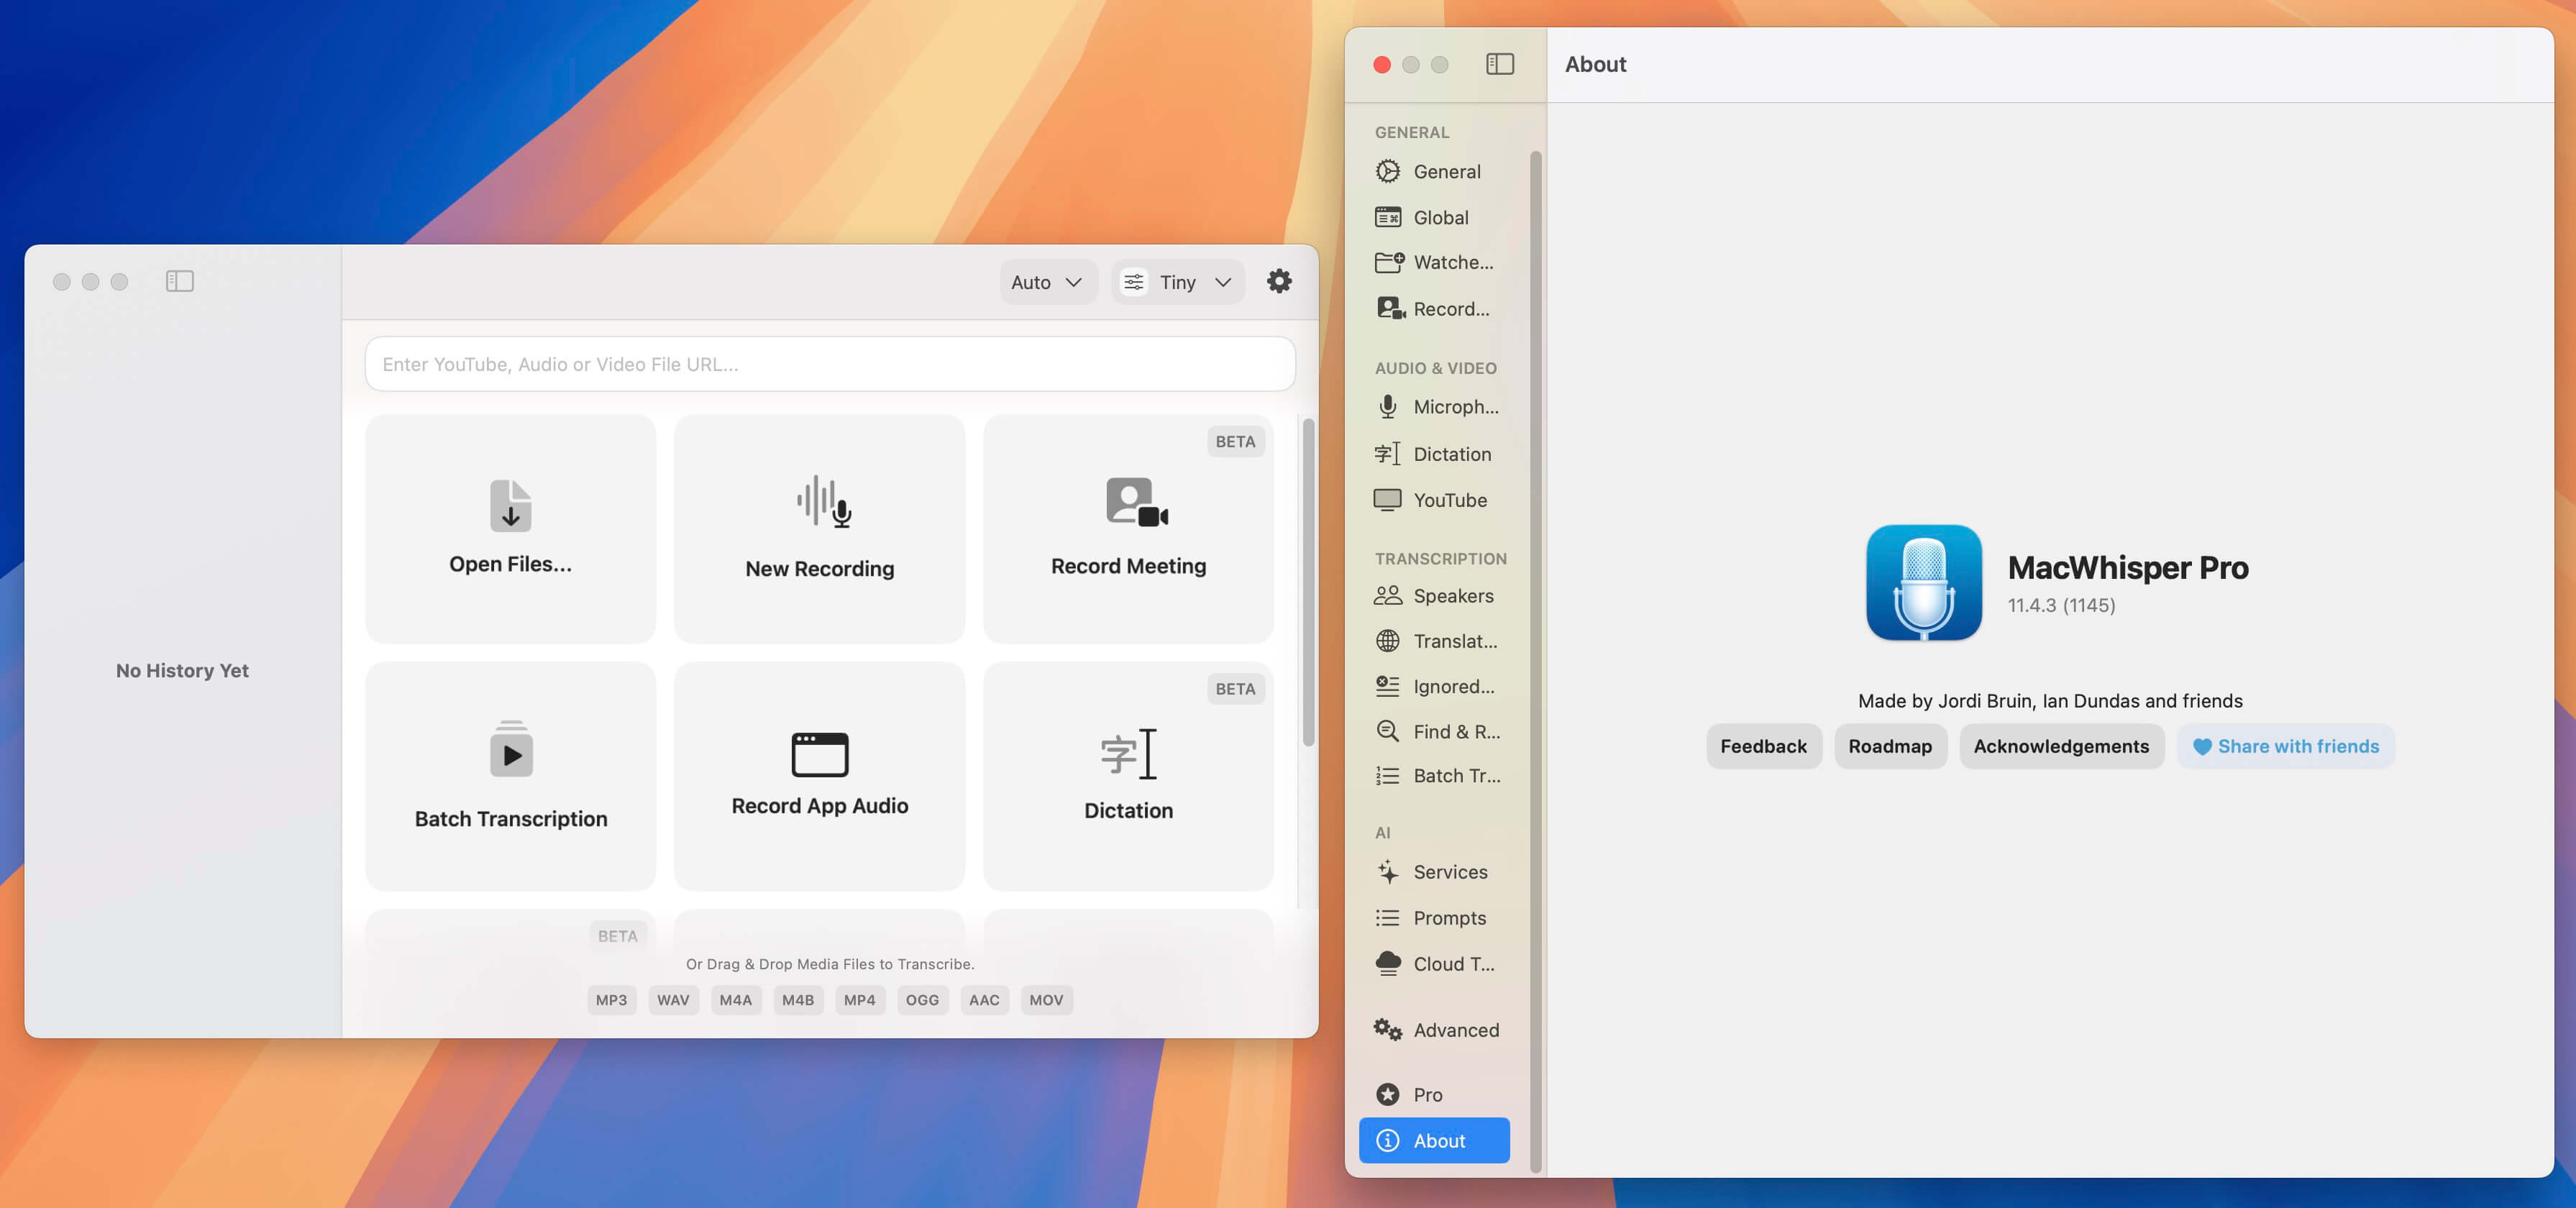Open Cloud Transcription settings in sidebar
This screenshot has height=1208, width=2576.
click(x=1434, y=964)
